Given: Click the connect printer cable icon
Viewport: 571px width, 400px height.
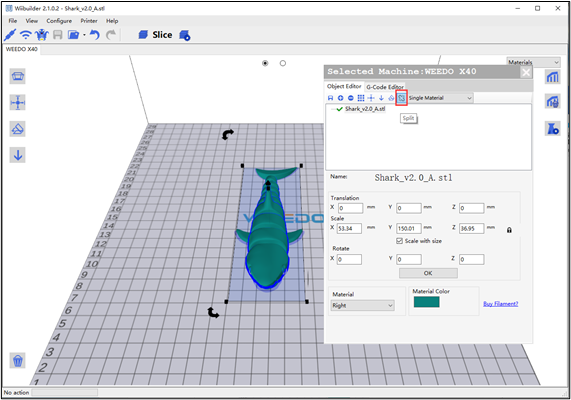Looking at the screenshot, I should [x=10, y=35].
